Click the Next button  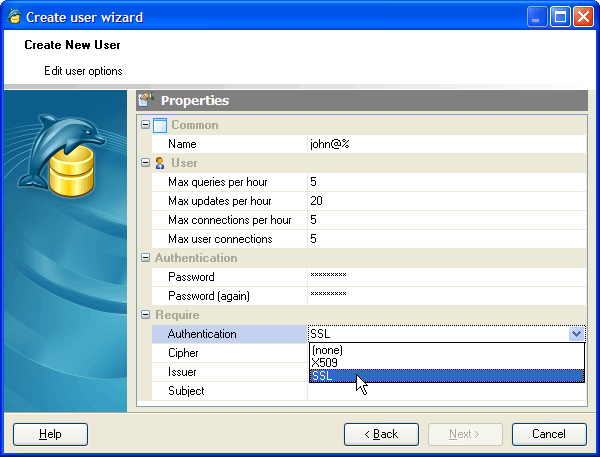[x=465, y=434]
